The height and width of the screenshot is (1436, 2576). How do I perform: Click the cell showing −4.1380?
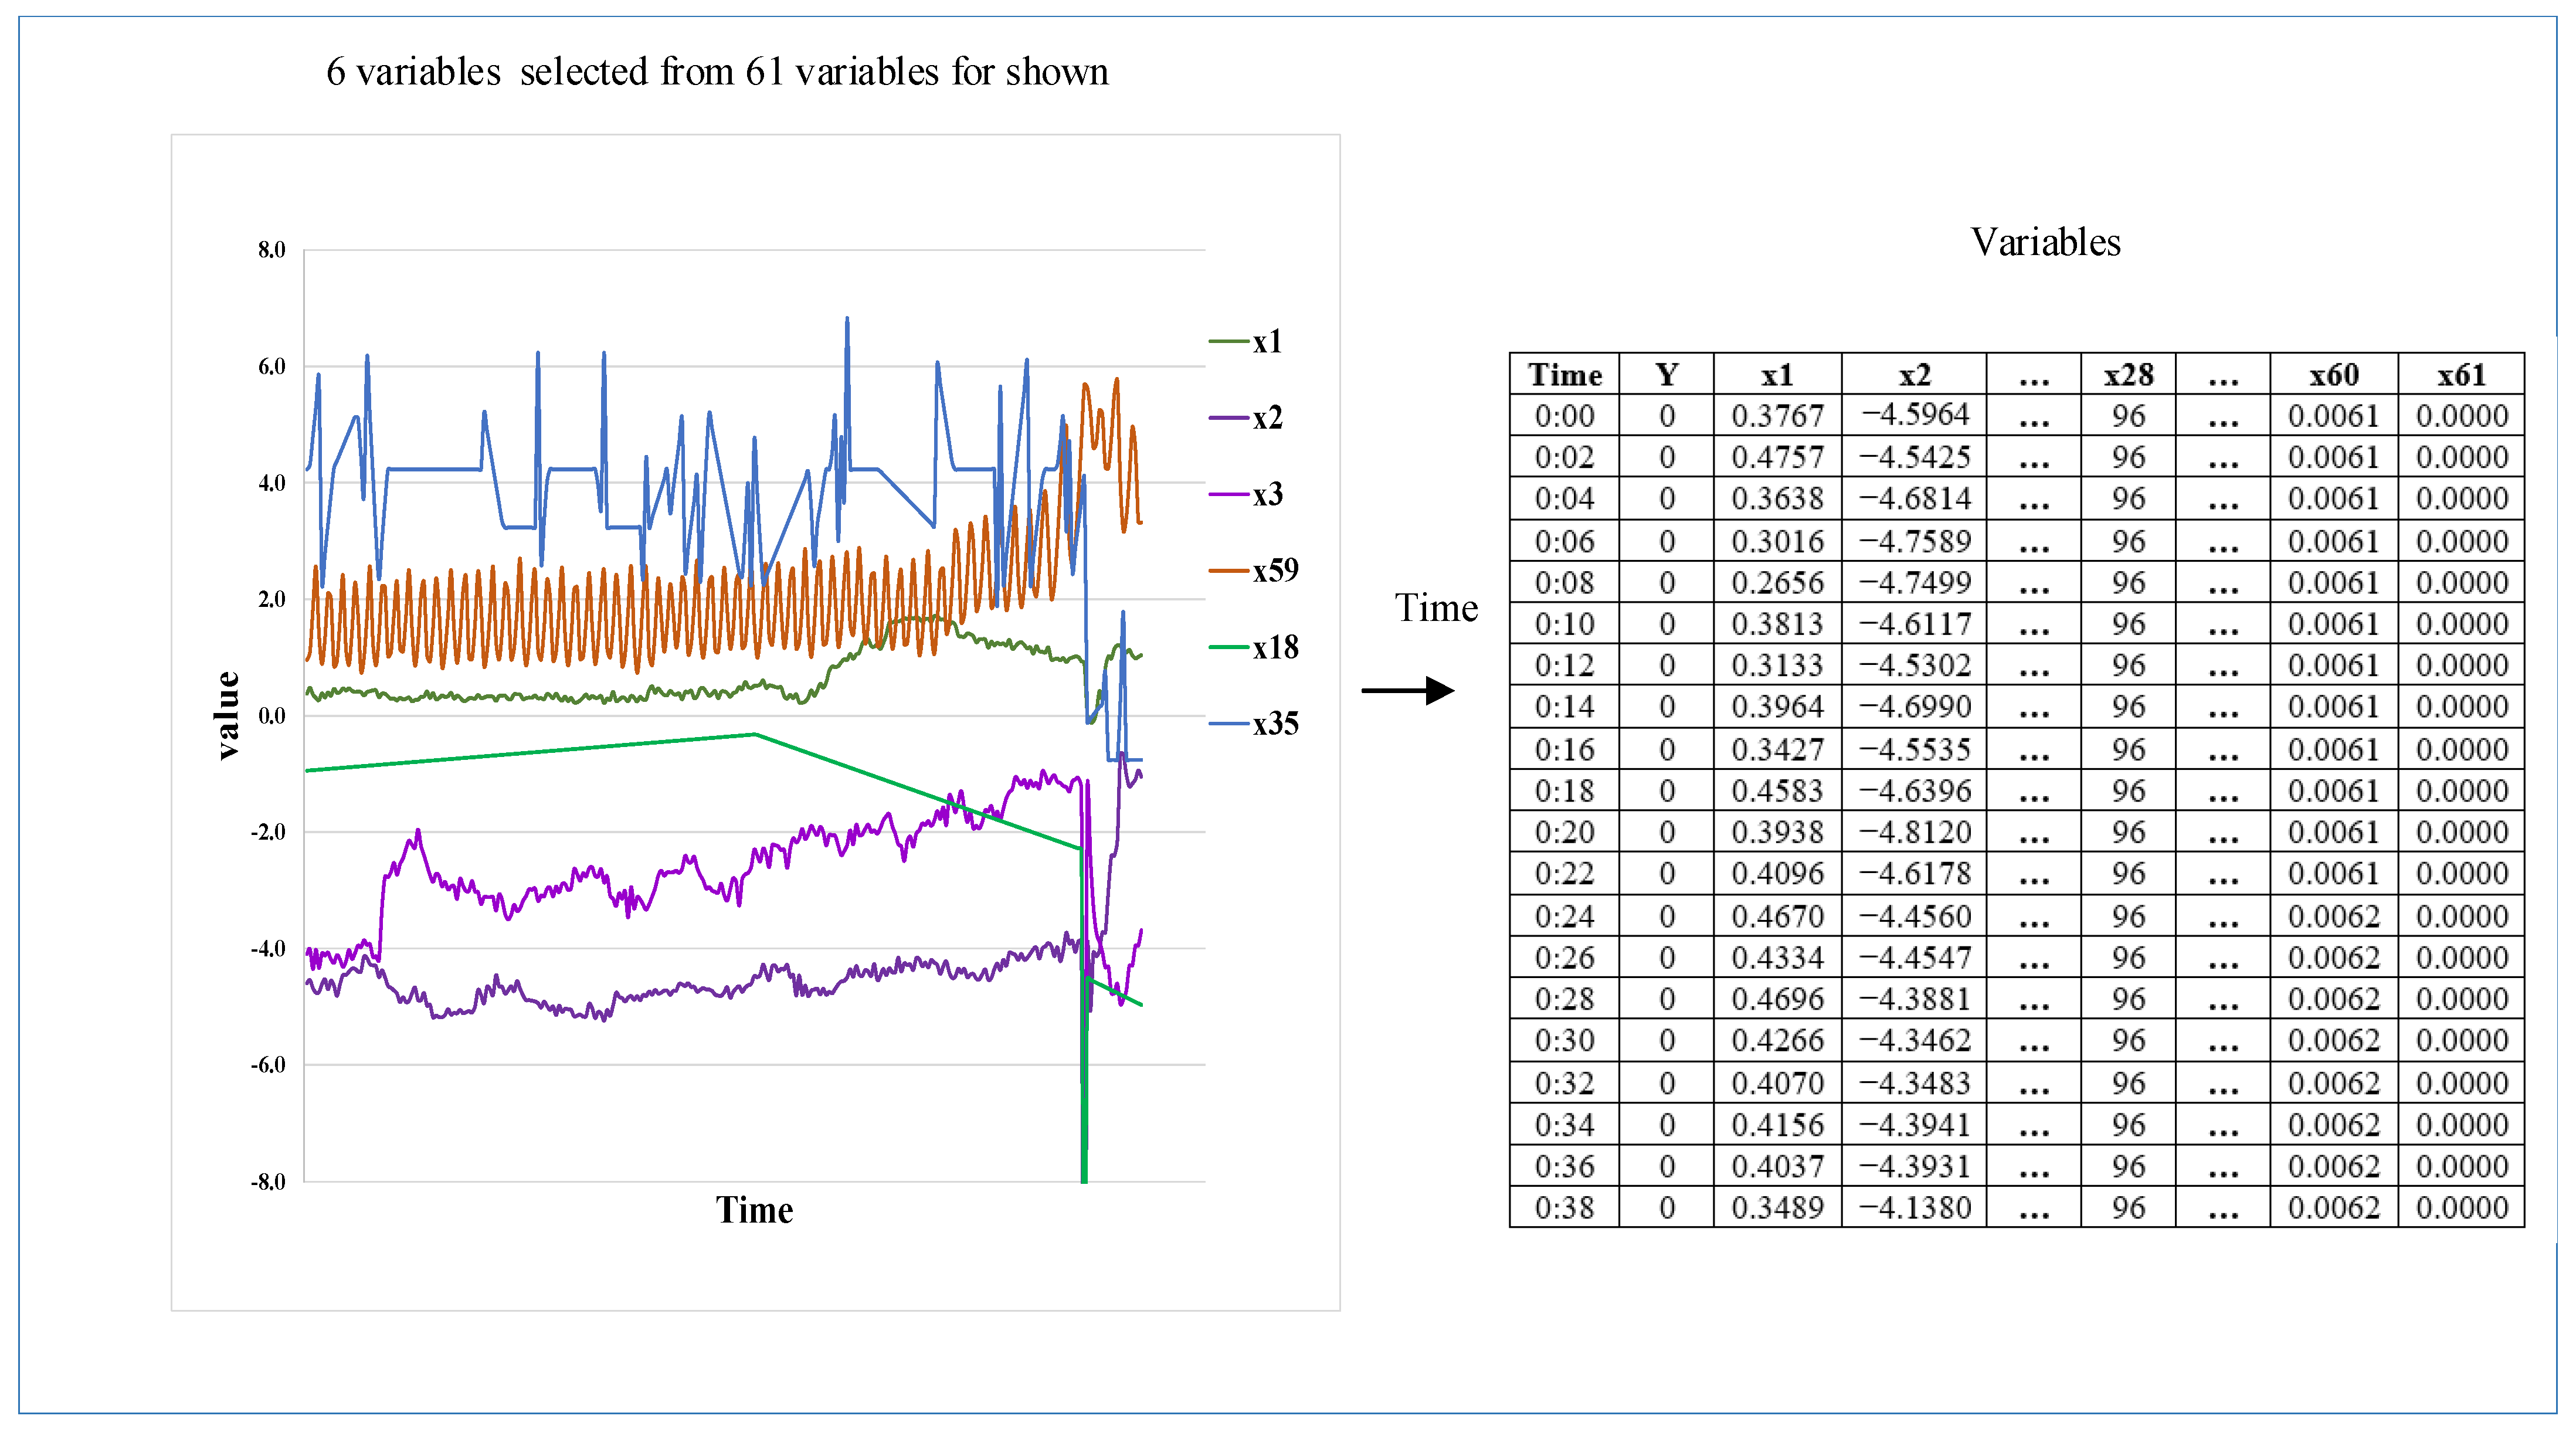(1914, 1207)
